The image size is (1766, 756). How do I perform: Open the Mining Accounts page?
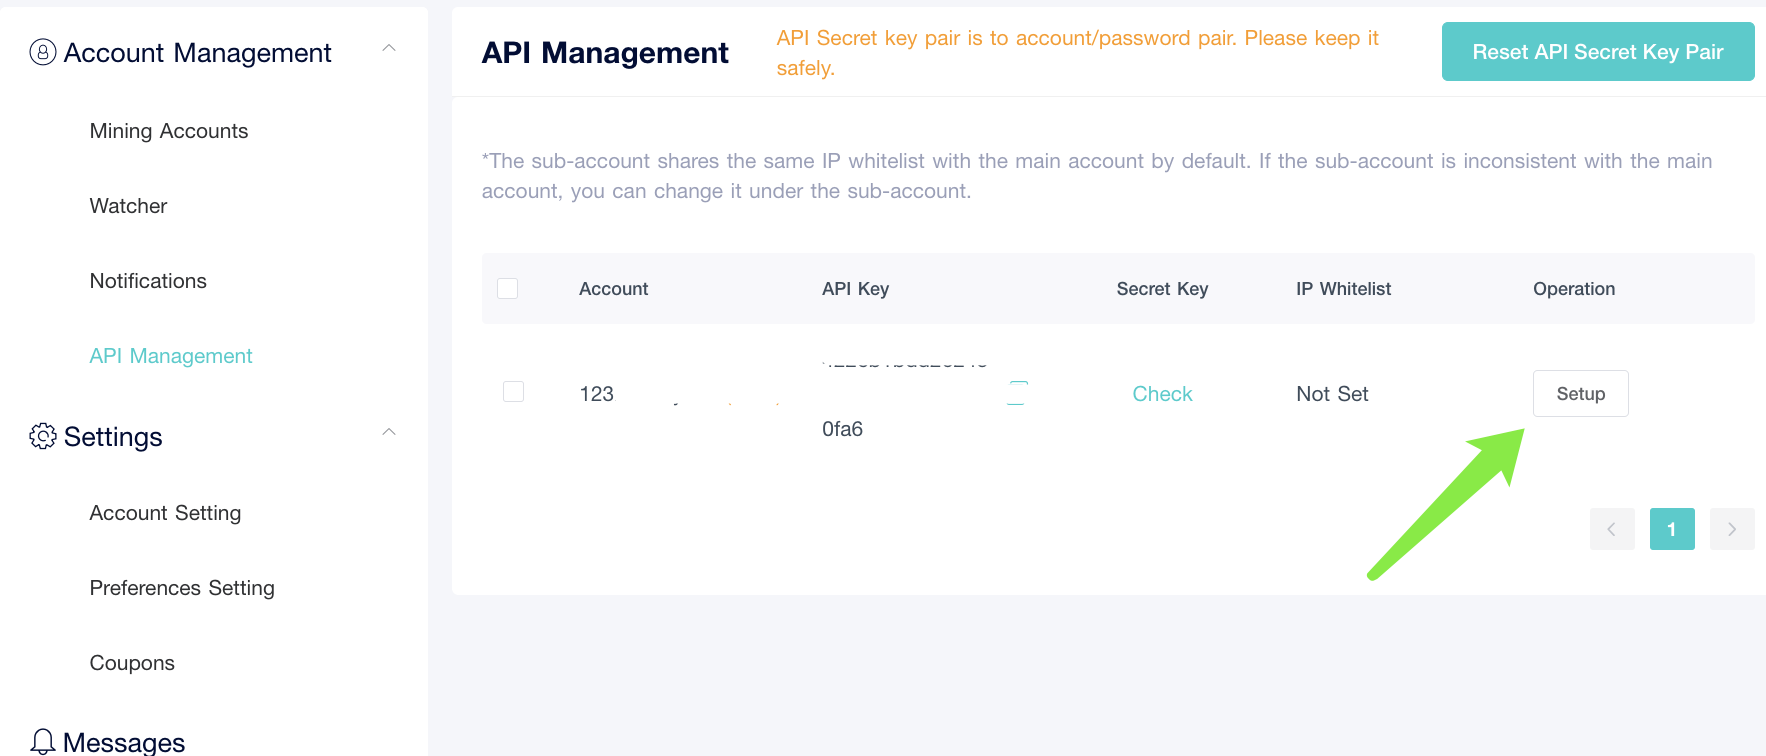[x=168, y=130]
